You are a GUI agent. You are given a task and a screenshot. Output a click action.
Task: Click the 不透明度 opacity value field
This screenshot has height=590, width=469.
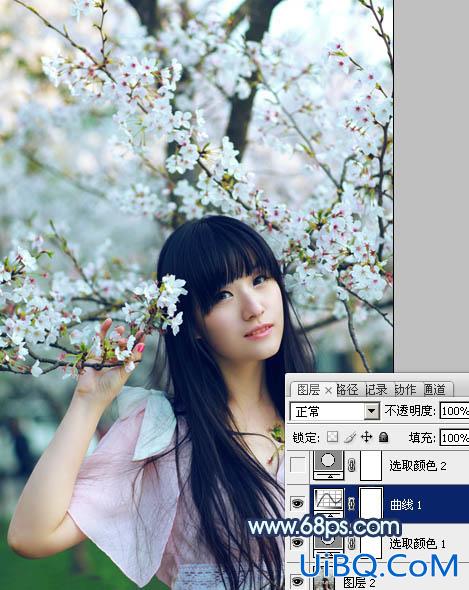pos(454,411)
